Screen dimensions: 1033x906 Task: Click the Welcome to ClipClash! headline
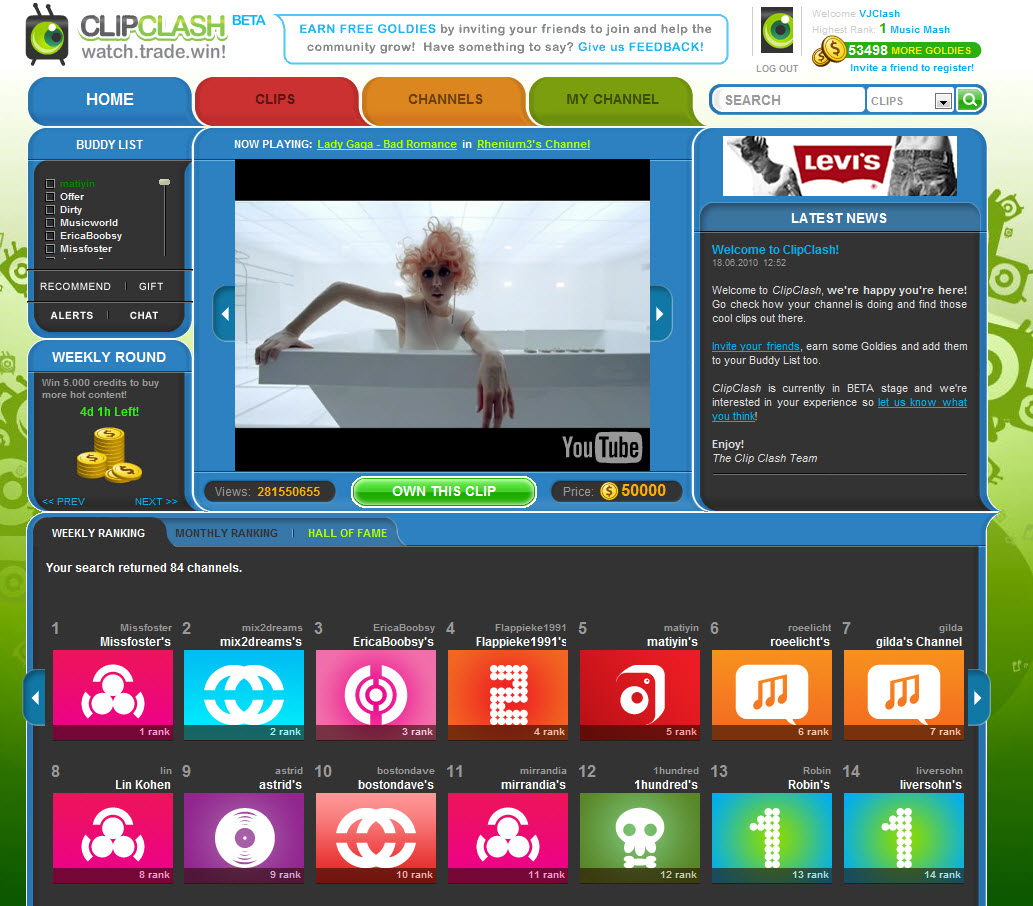pyautogui.click(x=775, y=250)
